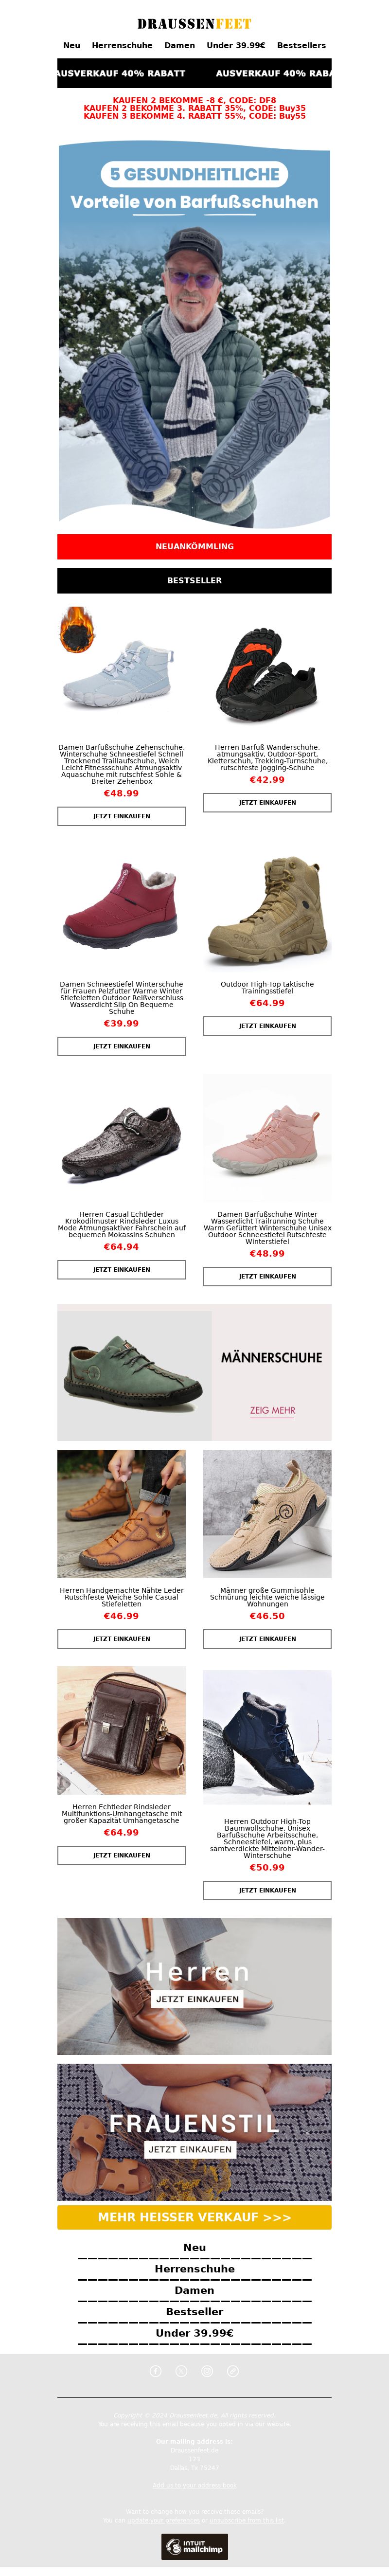Viewport: 389px width, 2576px height.
Task: Open the Facebook icon in footer
Action: coord(155,2371)
